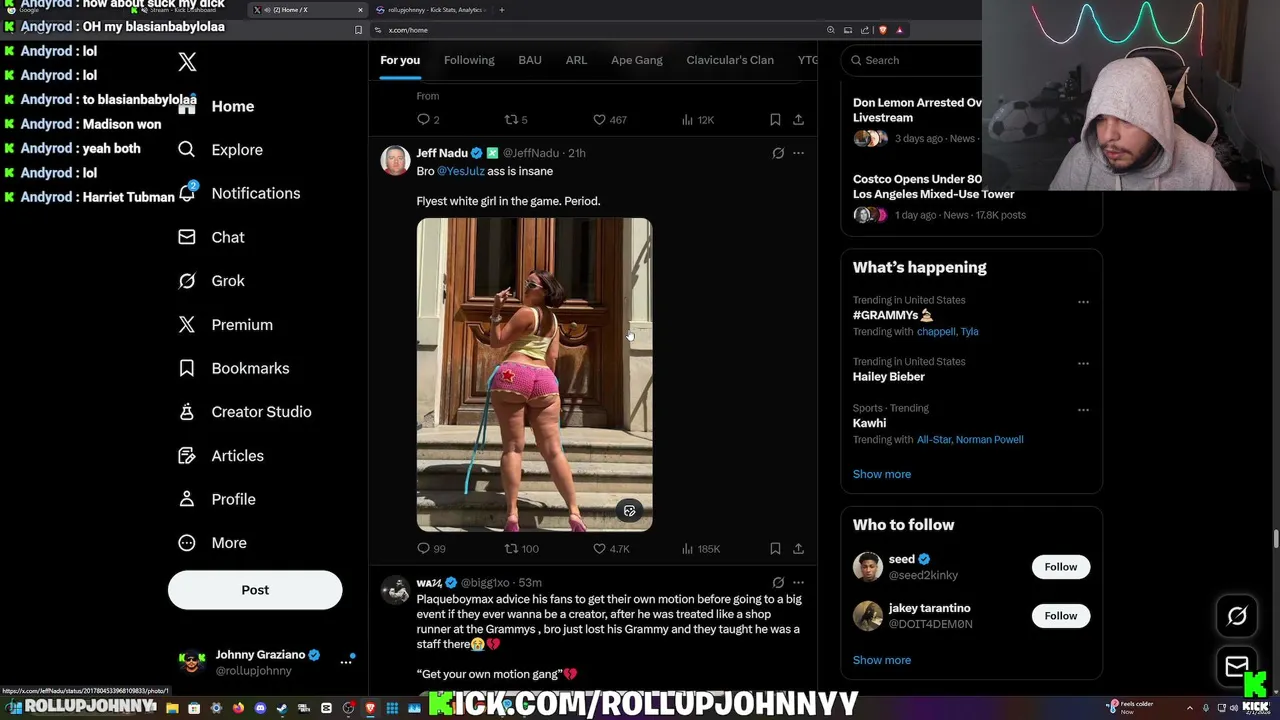Screen dimensions: 1280x720
Task: Follow the jakey tarantino account
Action: (1061, 616)
